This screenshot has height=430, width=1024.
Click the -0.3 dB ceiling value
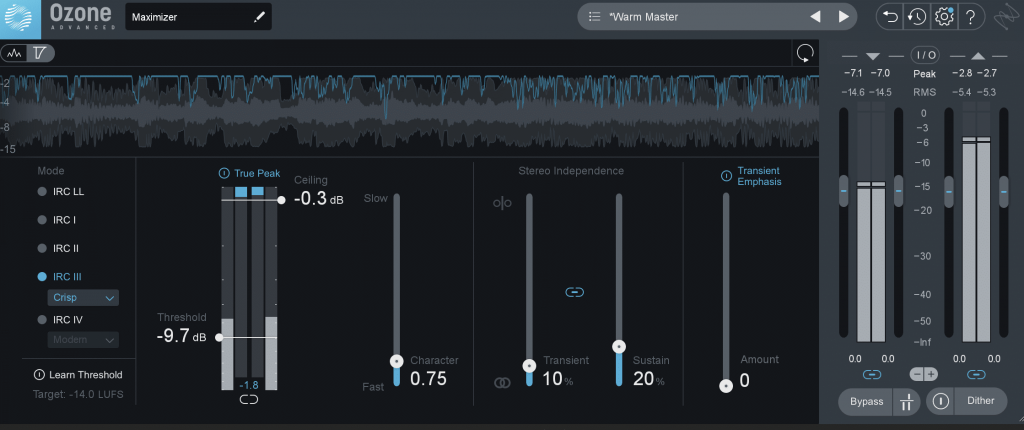tap(319, 199)
